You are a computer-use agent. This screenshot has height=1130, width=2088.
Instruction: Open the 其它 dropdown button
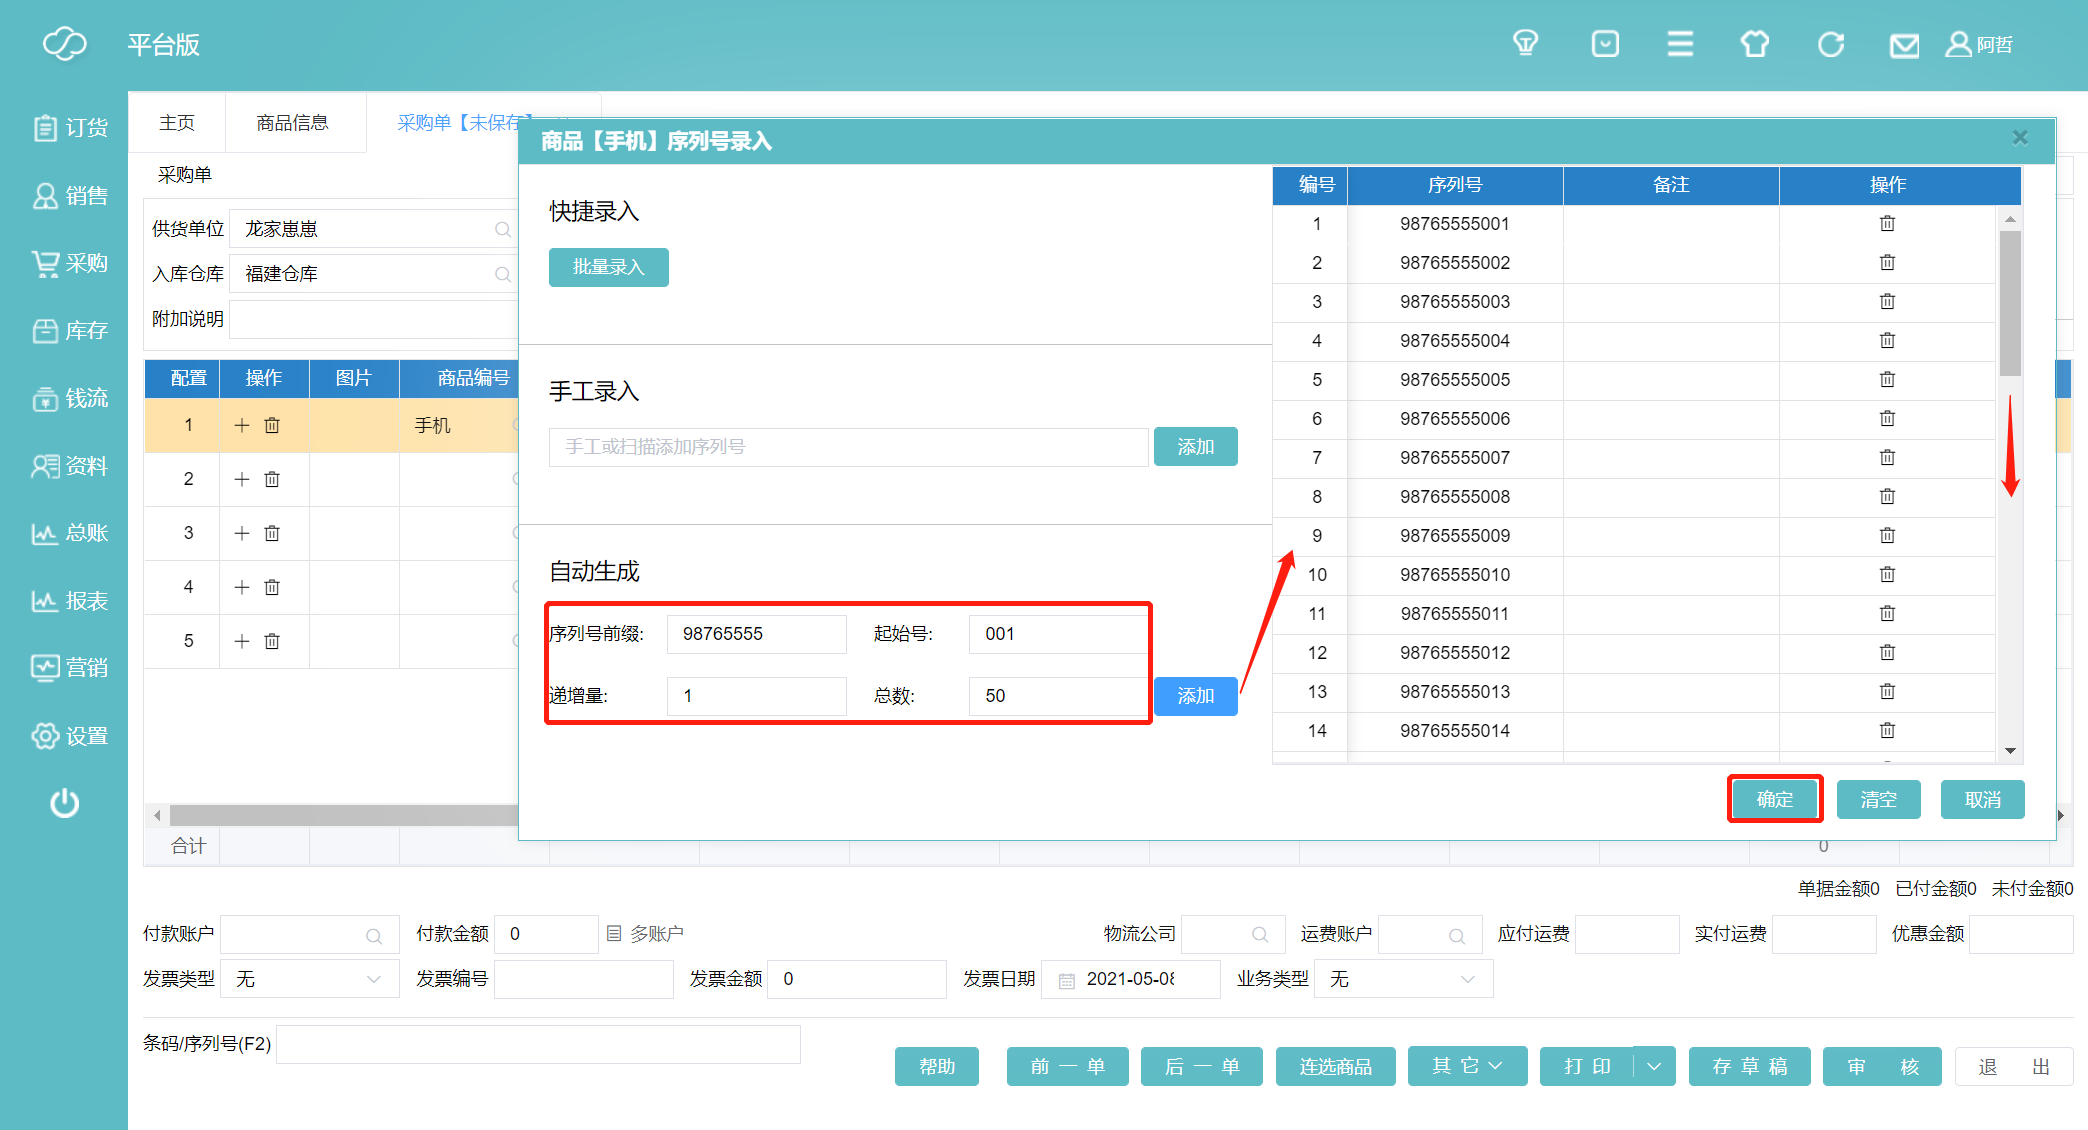pyautogui.click(x=1467, y=1066)
